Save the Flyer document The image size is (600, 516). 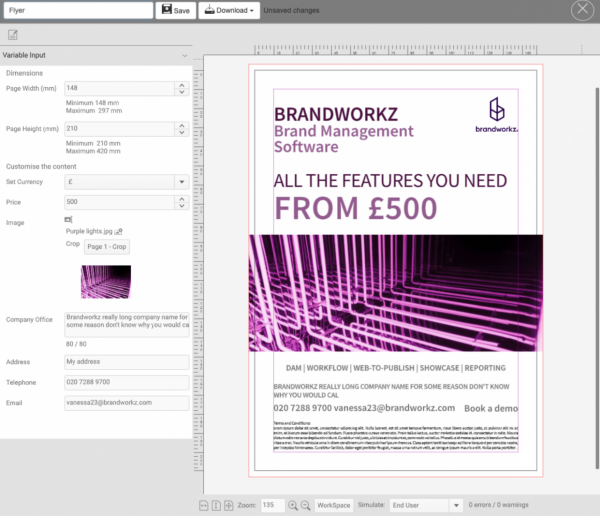176,10
